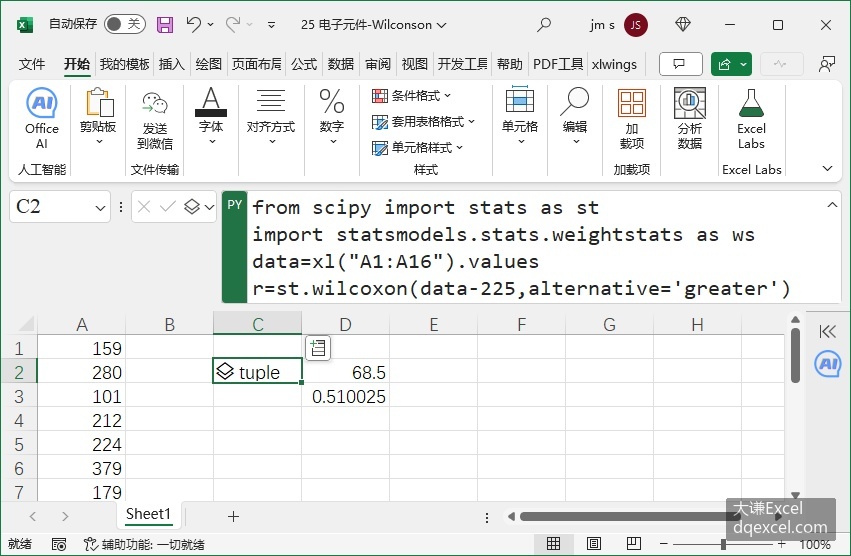
Task: Collapse the side pane with the double arrow
Action: [828, 331]
